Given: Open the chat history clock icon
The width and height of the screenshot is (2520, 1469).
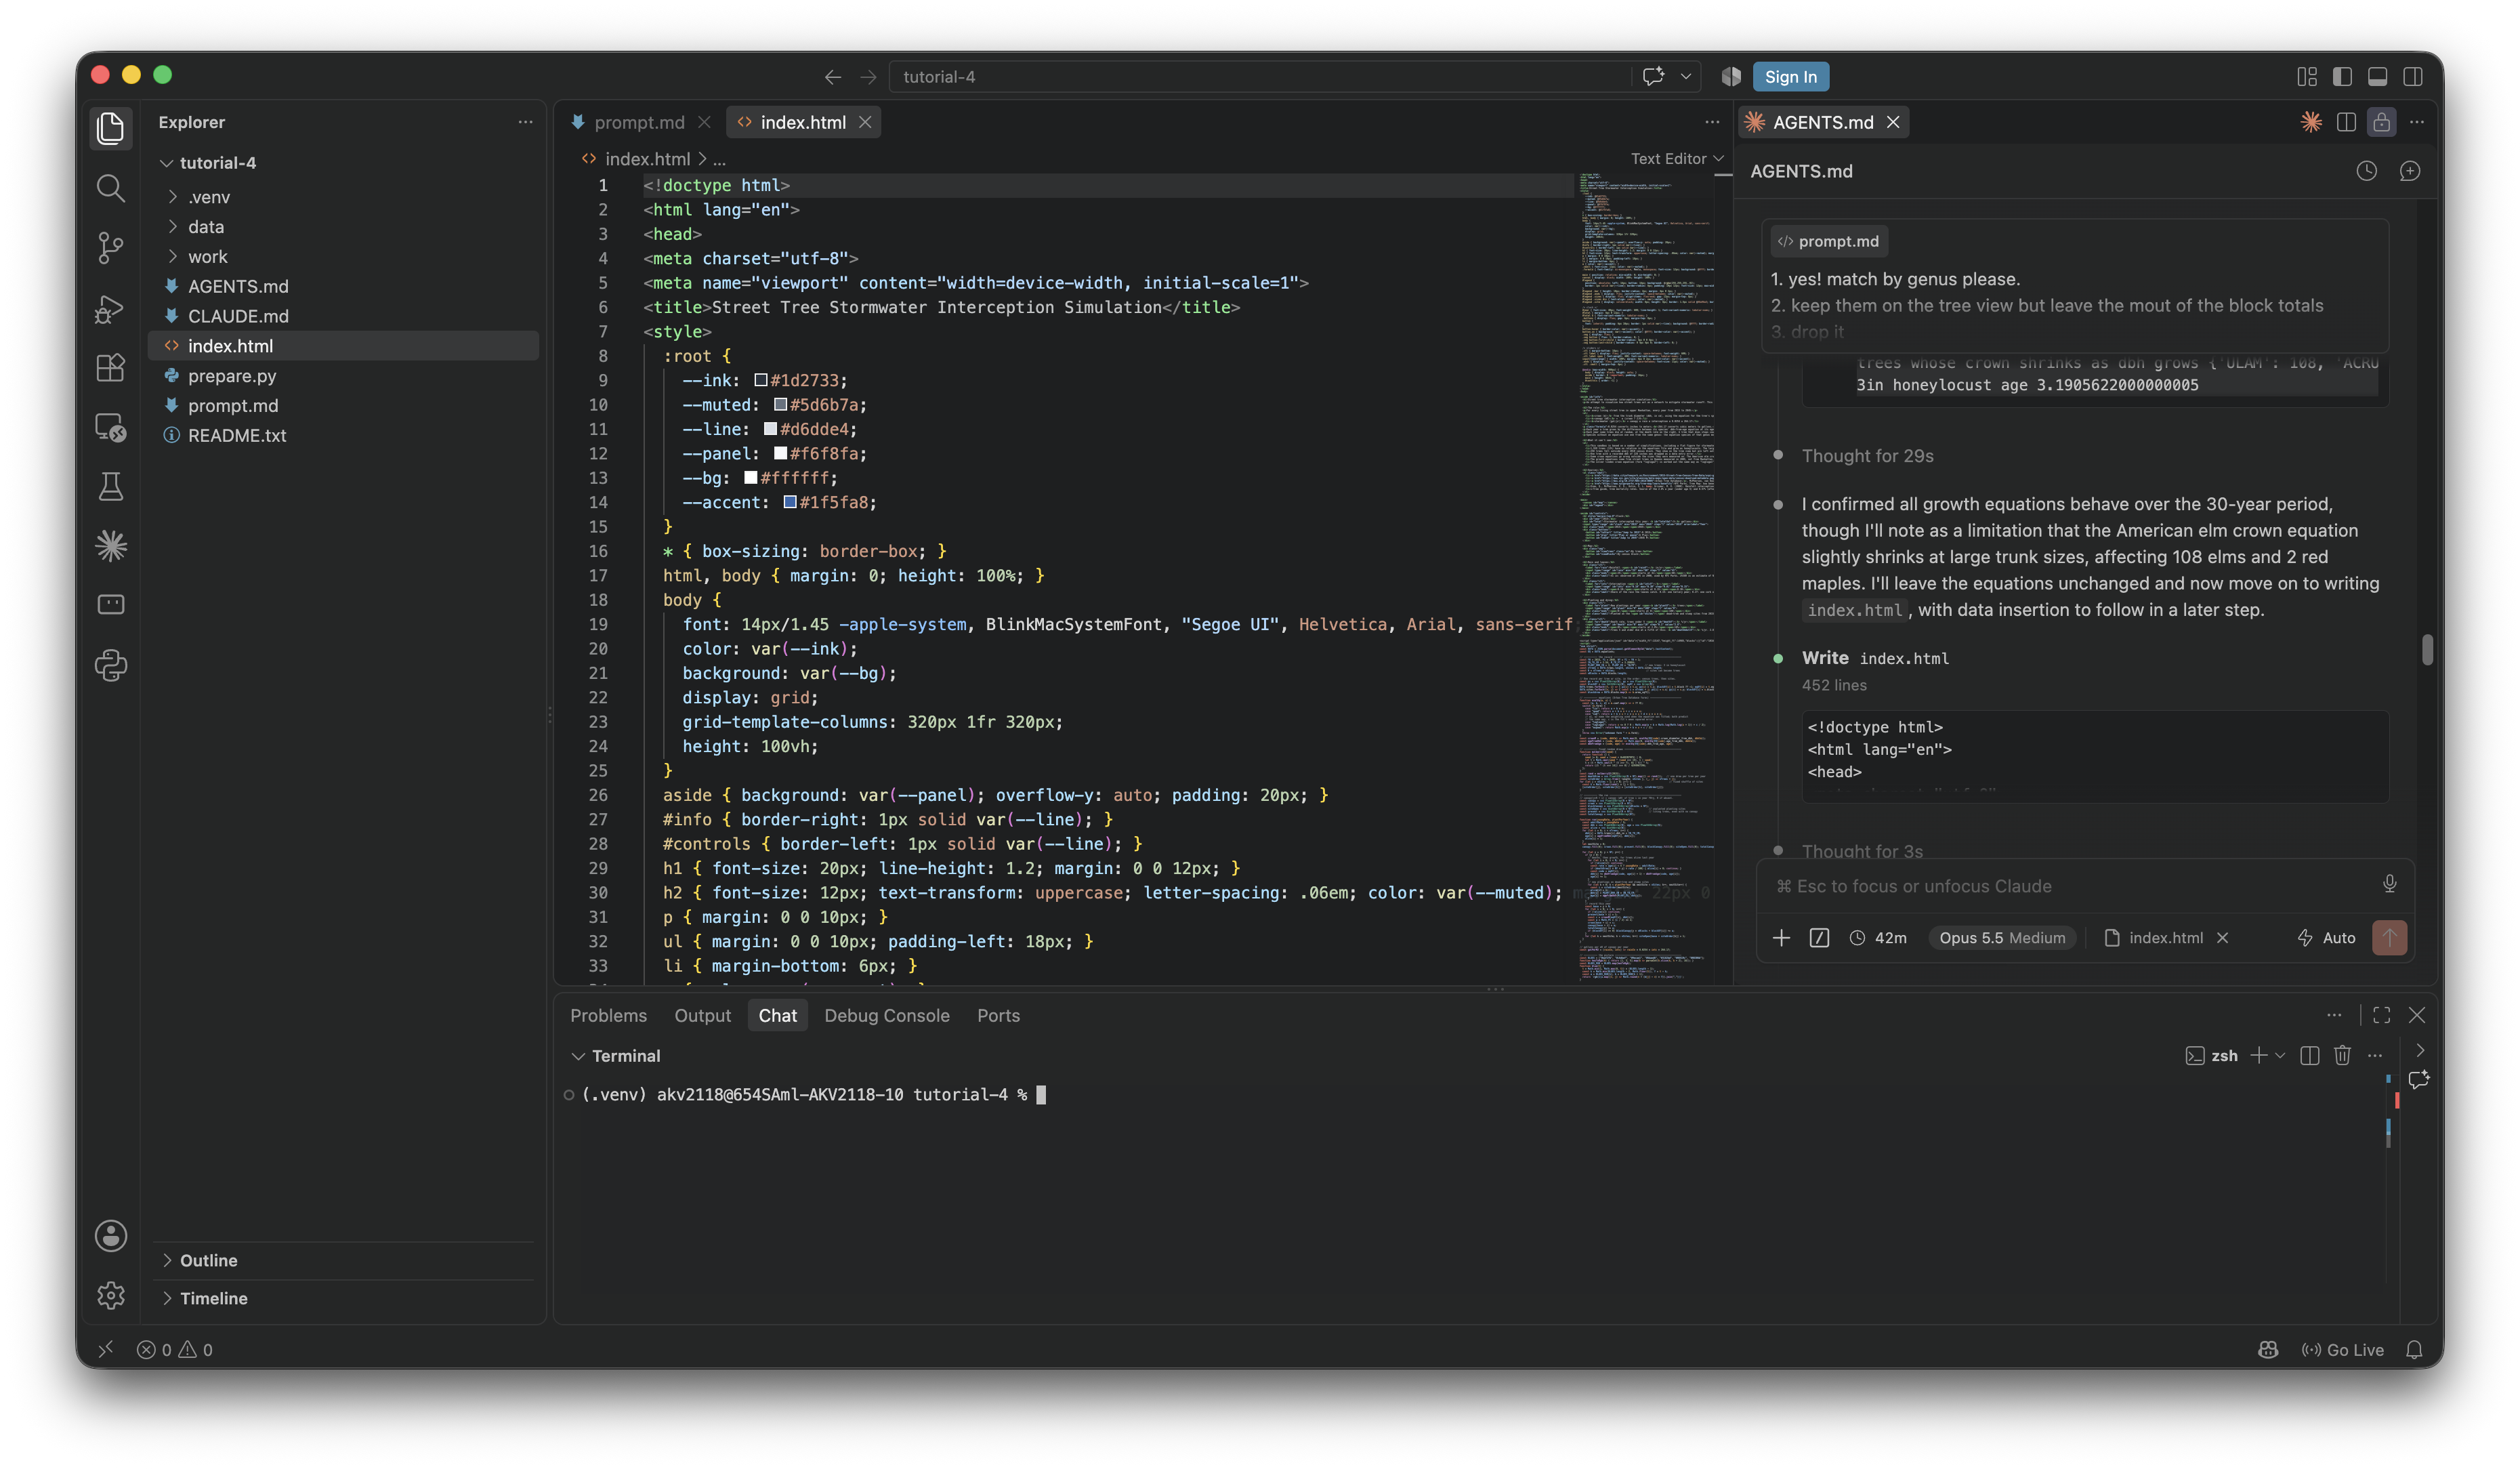Looking at the screenshot, I should point(2366,171).
